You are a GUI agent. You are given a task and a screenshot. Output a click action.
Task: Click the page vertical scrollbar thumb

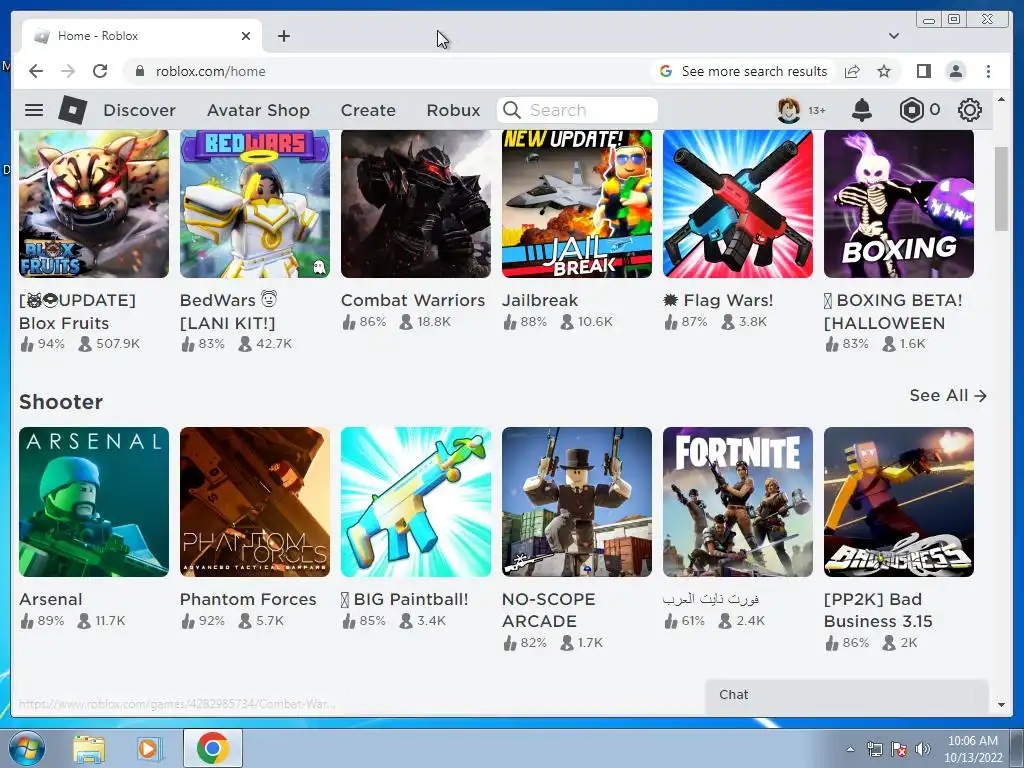(1001, 189)
